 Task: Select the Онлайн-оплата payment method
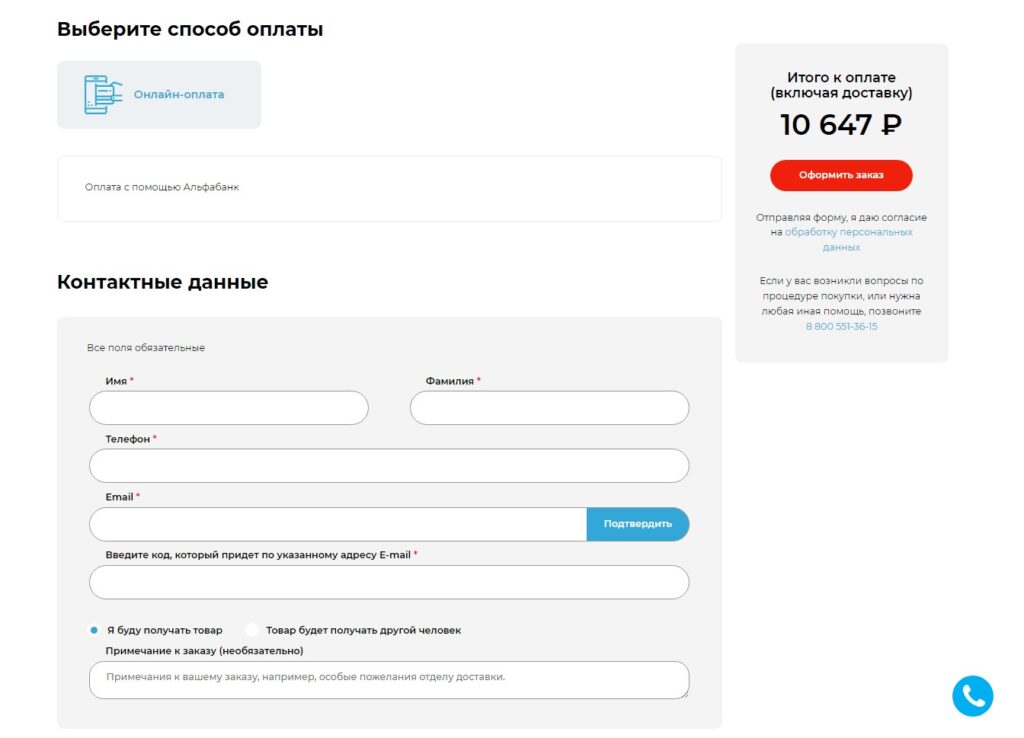(159, 95)
